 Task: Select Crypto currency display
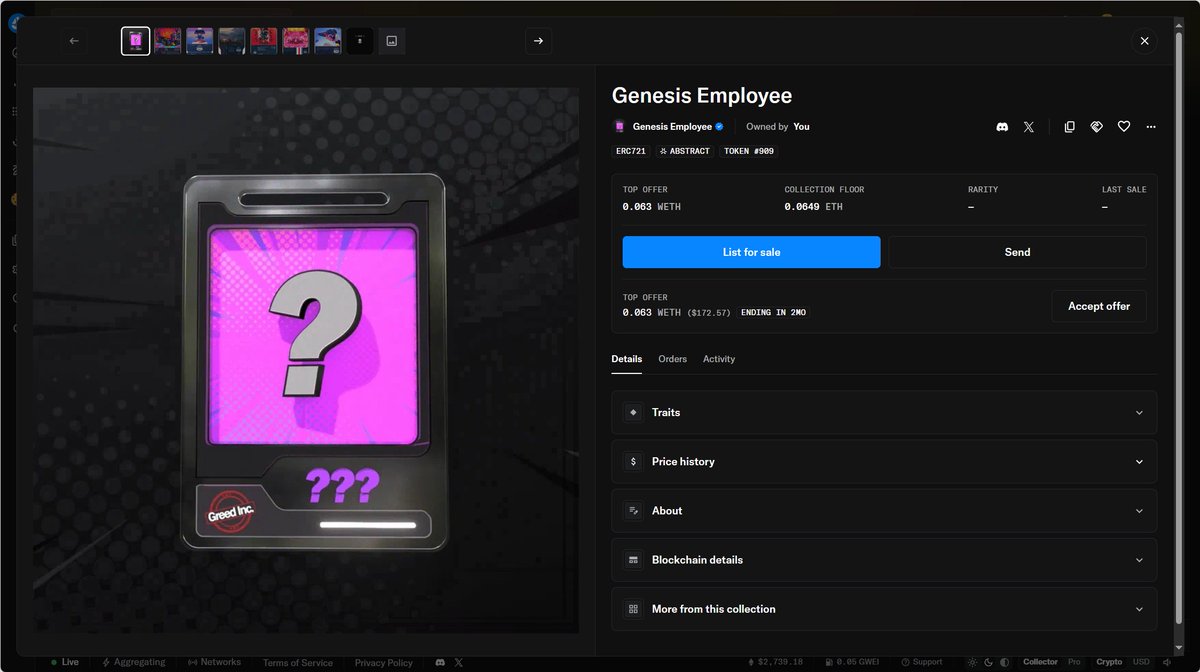pos(1109,662)
